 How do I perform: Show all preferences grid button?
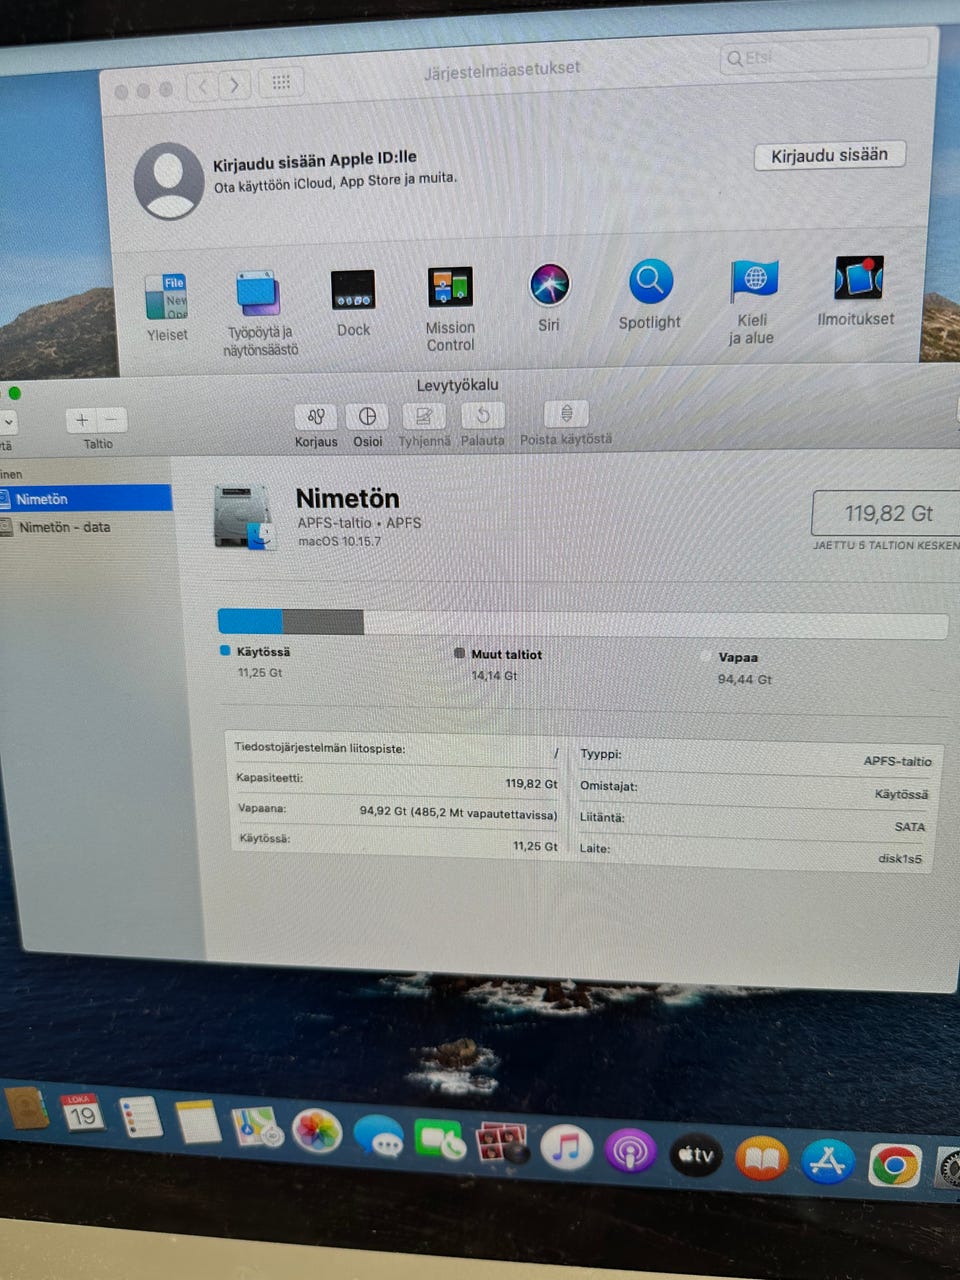click(x=281, y=82)
